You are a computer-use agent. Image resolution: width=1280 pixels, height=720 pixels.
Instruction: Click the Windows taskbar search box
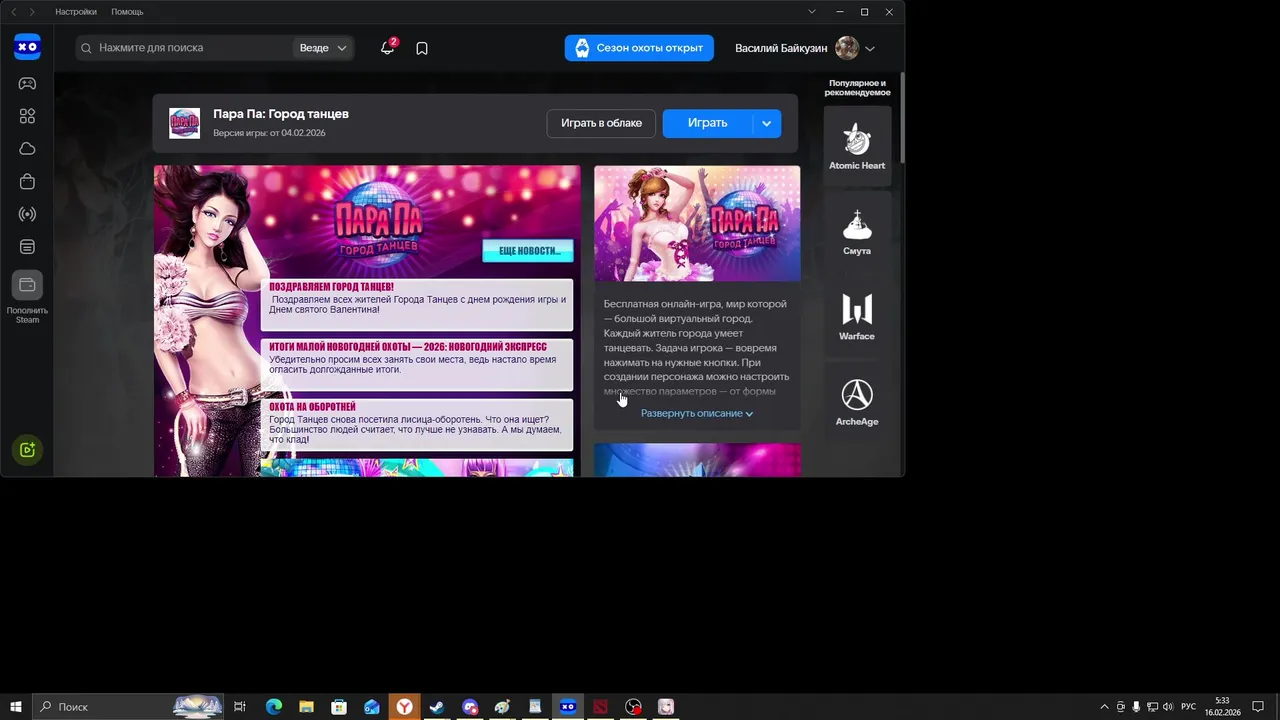click(128, 707)
